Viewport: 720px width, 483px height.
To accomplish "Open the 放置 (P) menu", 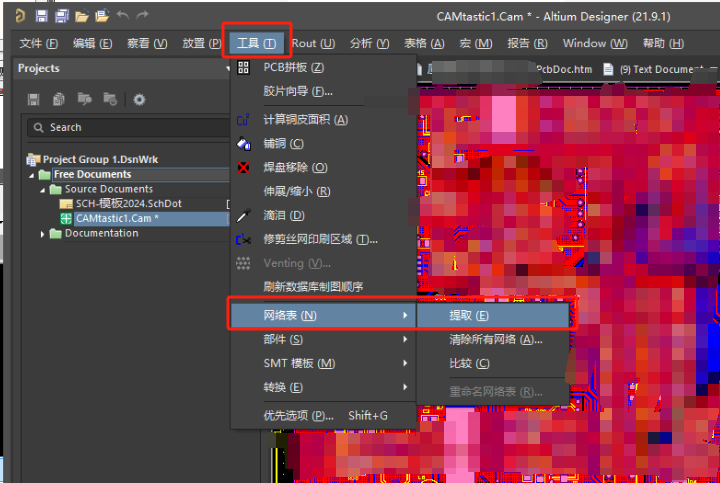I will 202,43.
